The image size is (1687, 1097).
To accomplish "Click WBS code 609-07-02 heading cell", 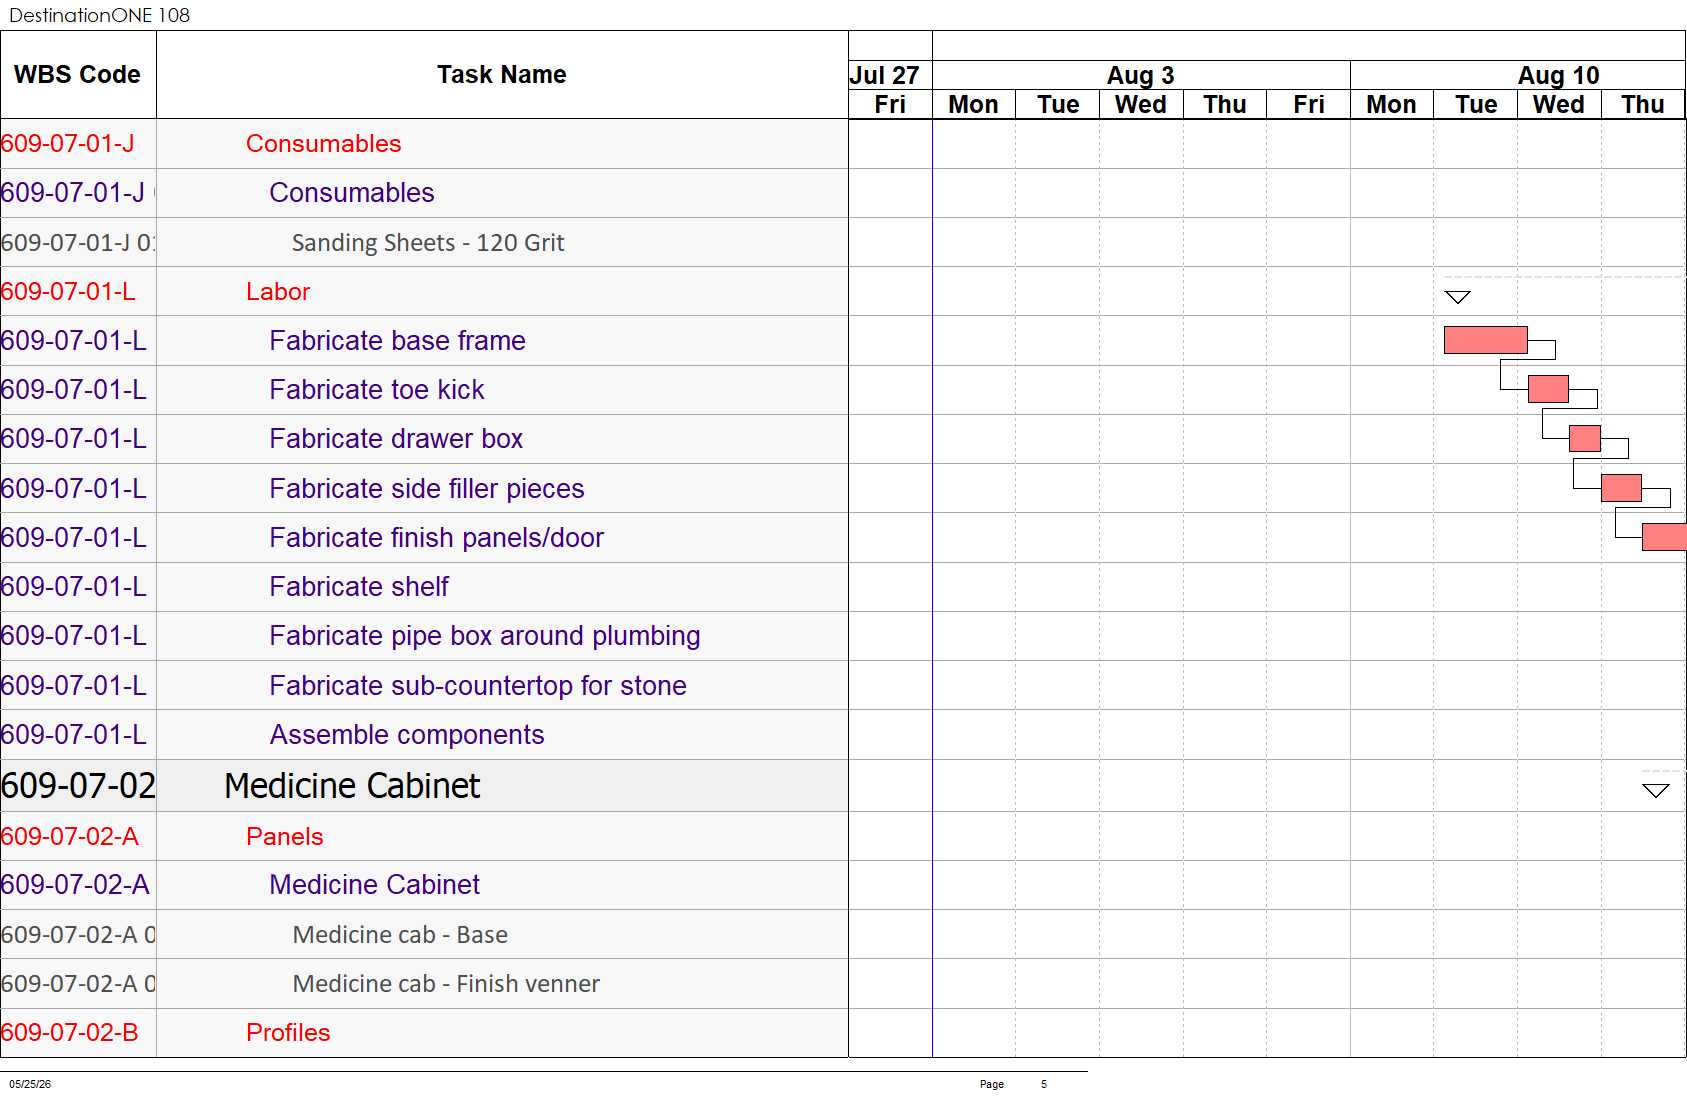I will (x=78, y=786).
